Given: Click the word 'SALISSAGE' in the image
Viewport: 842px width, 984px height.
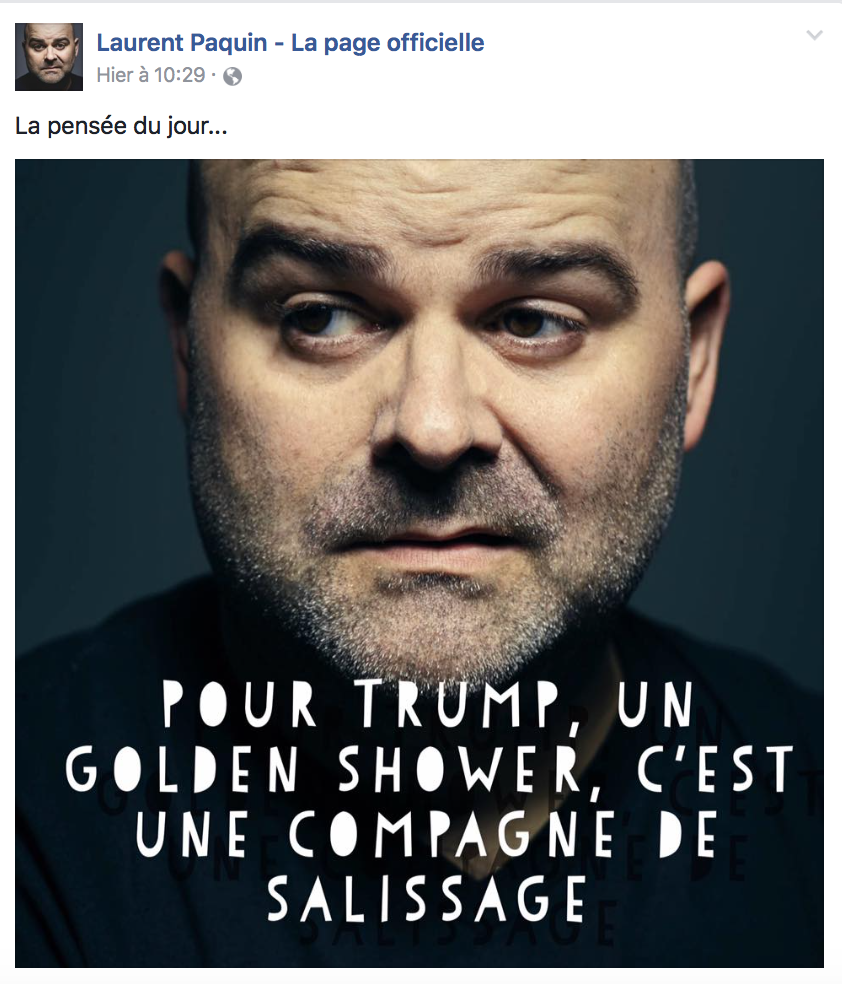Looking at the screenshot, I should click(427, 897).
